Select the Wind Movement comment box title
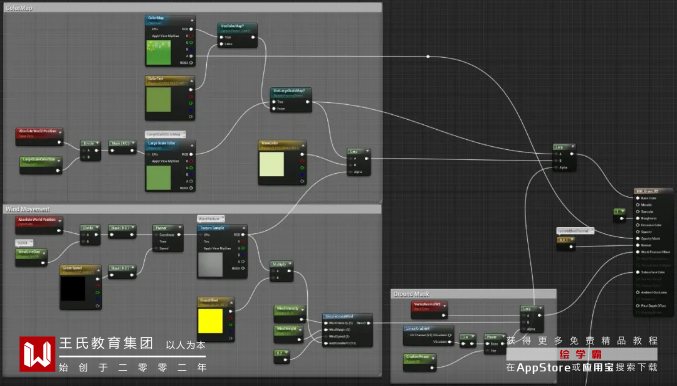This screenshot has height=386, width=677. [193, 209]
